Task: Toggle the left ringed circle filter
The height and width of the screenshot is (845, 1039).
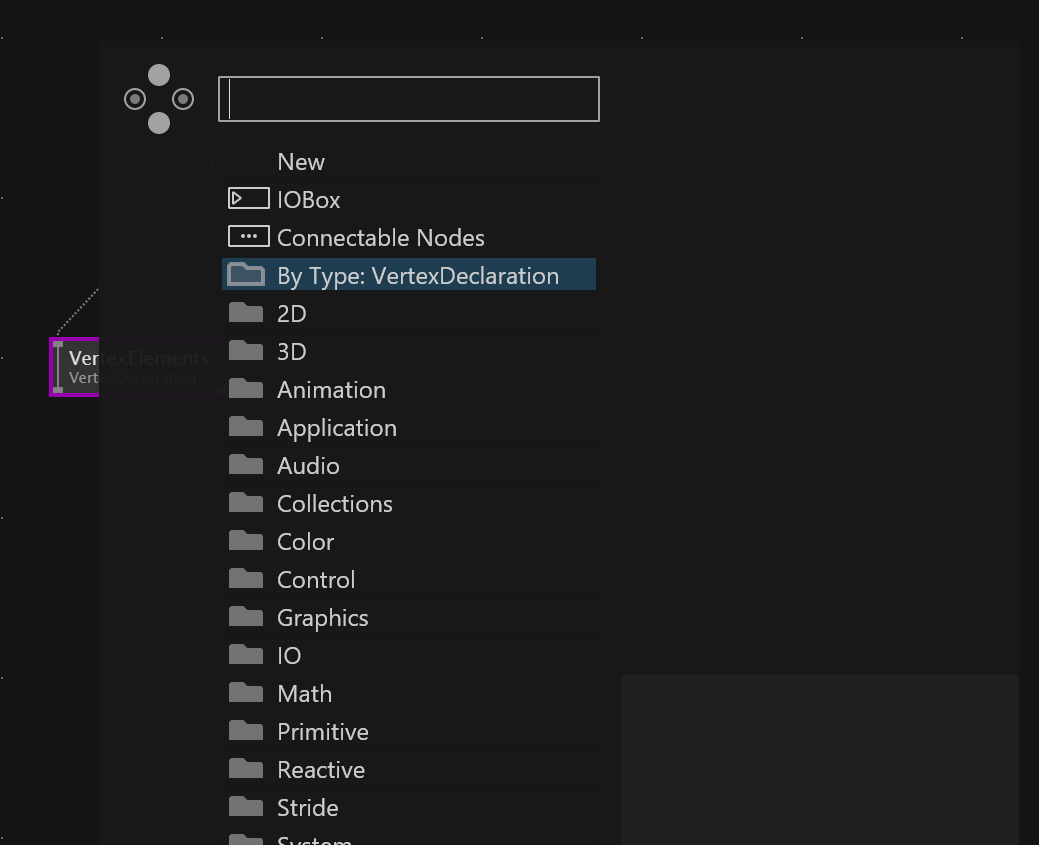Action: click(x=135, y=99)
